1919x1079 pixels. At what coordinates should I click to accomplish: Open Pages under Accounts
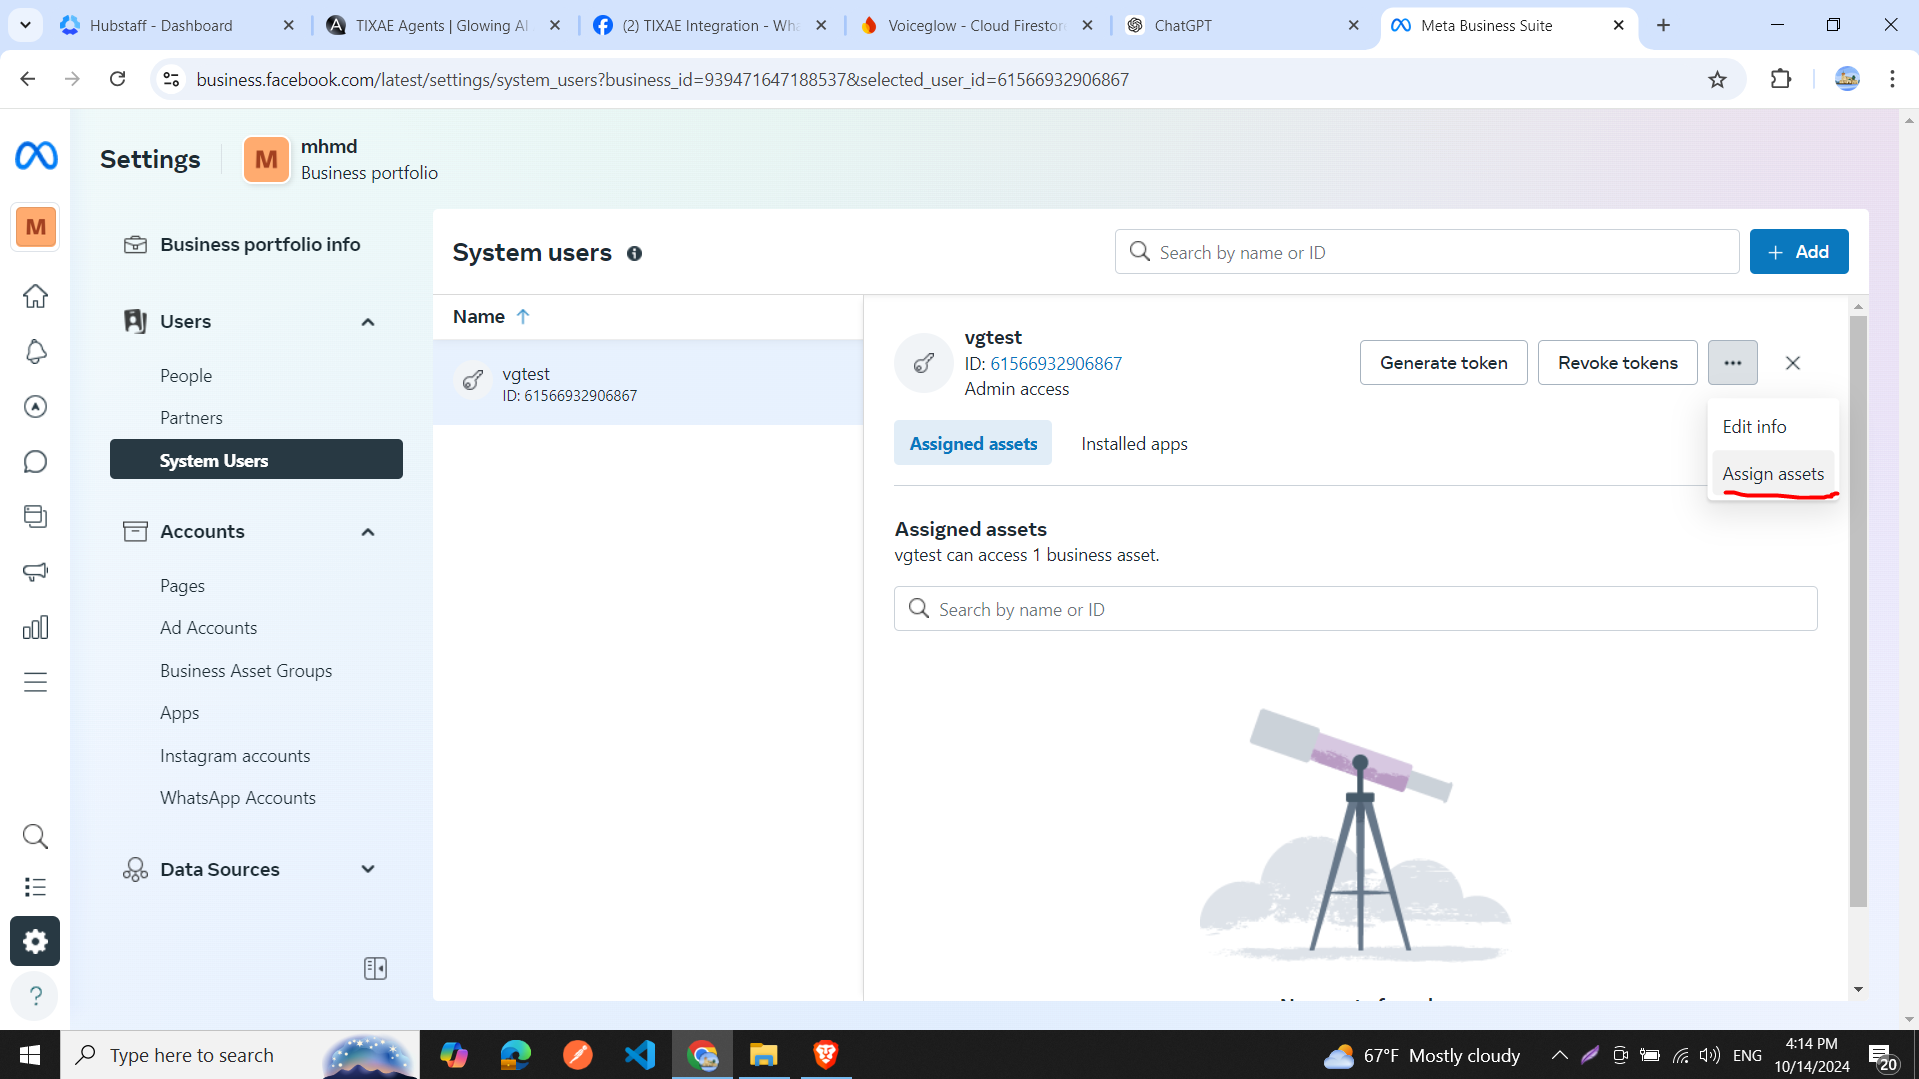[182, 586]
